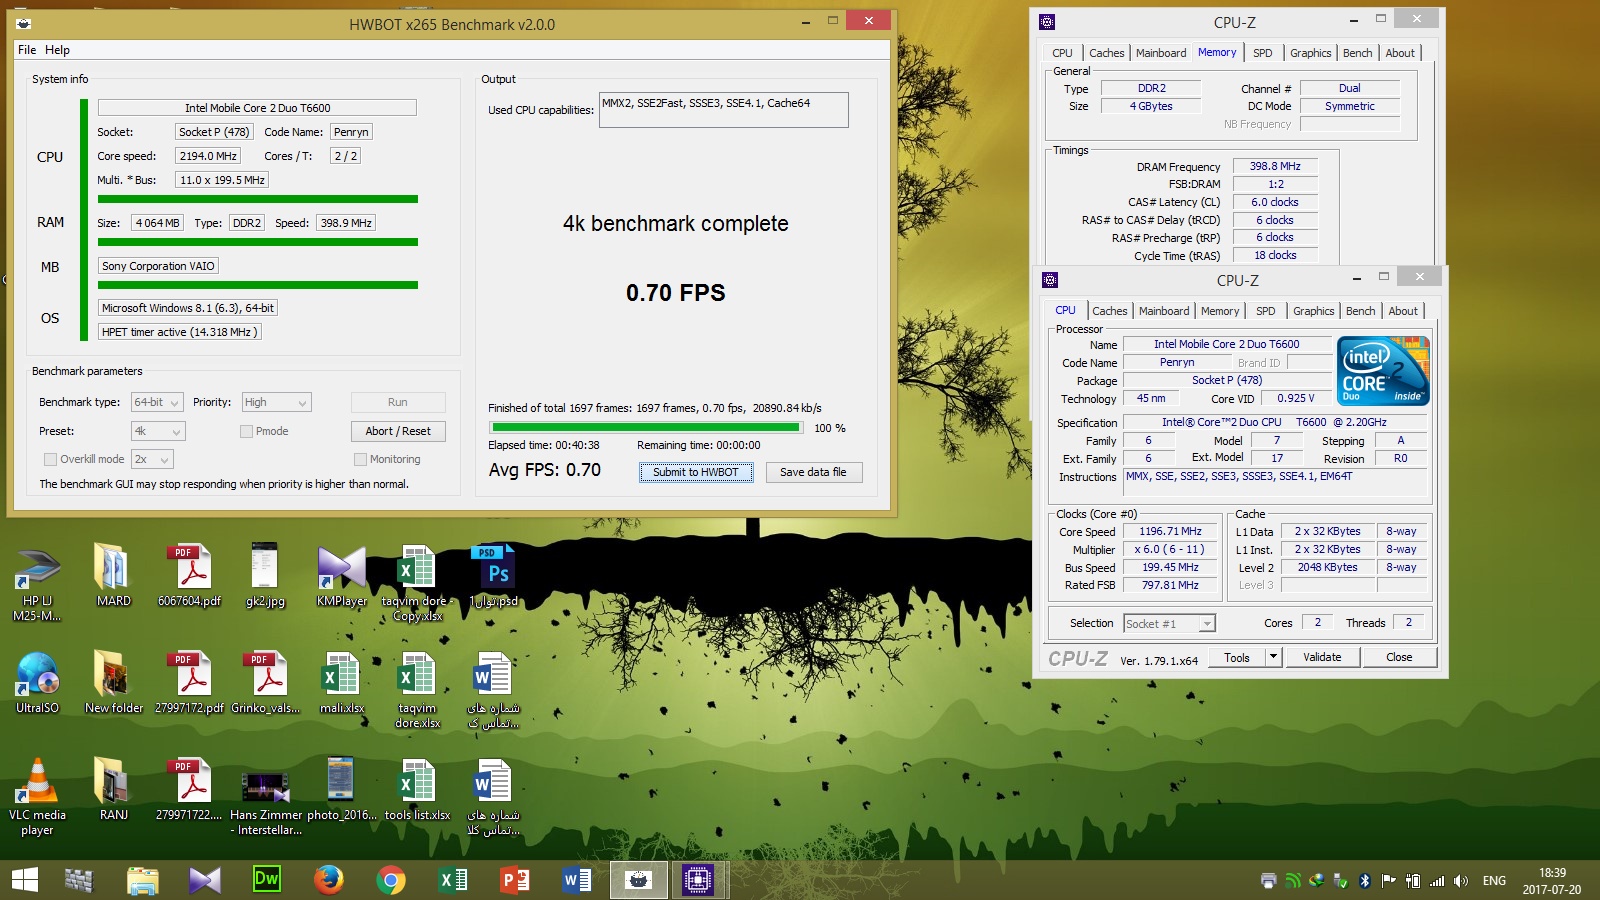Open the Photoshop .psd file on the desktop
Image resolution: width=1600 pixels, height=900 pixels.
pyautogui.click(x=493, y=576)
